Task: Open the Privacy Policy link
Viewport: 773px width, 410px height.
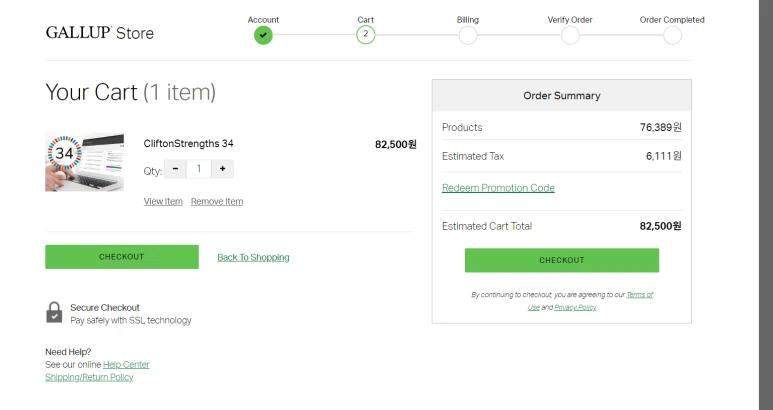Action: coord(575,307)
